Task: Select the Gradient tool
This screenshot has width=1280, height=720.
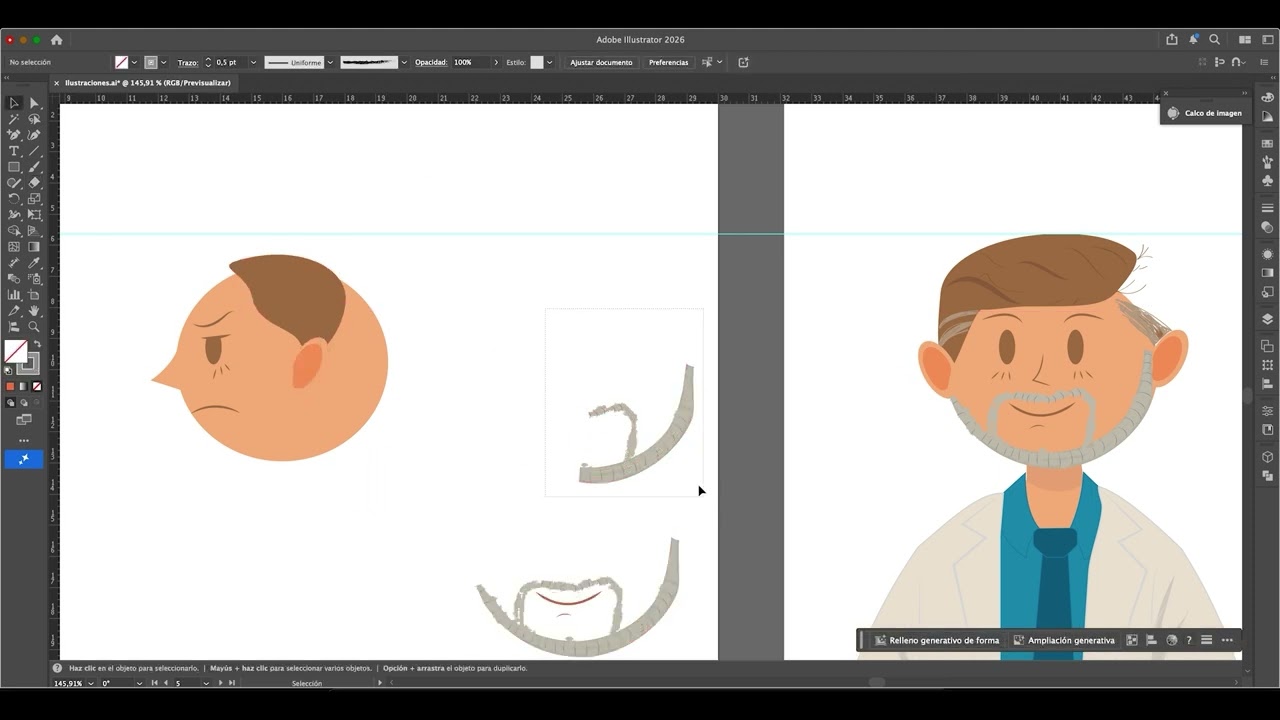Action: click(34, 246)
